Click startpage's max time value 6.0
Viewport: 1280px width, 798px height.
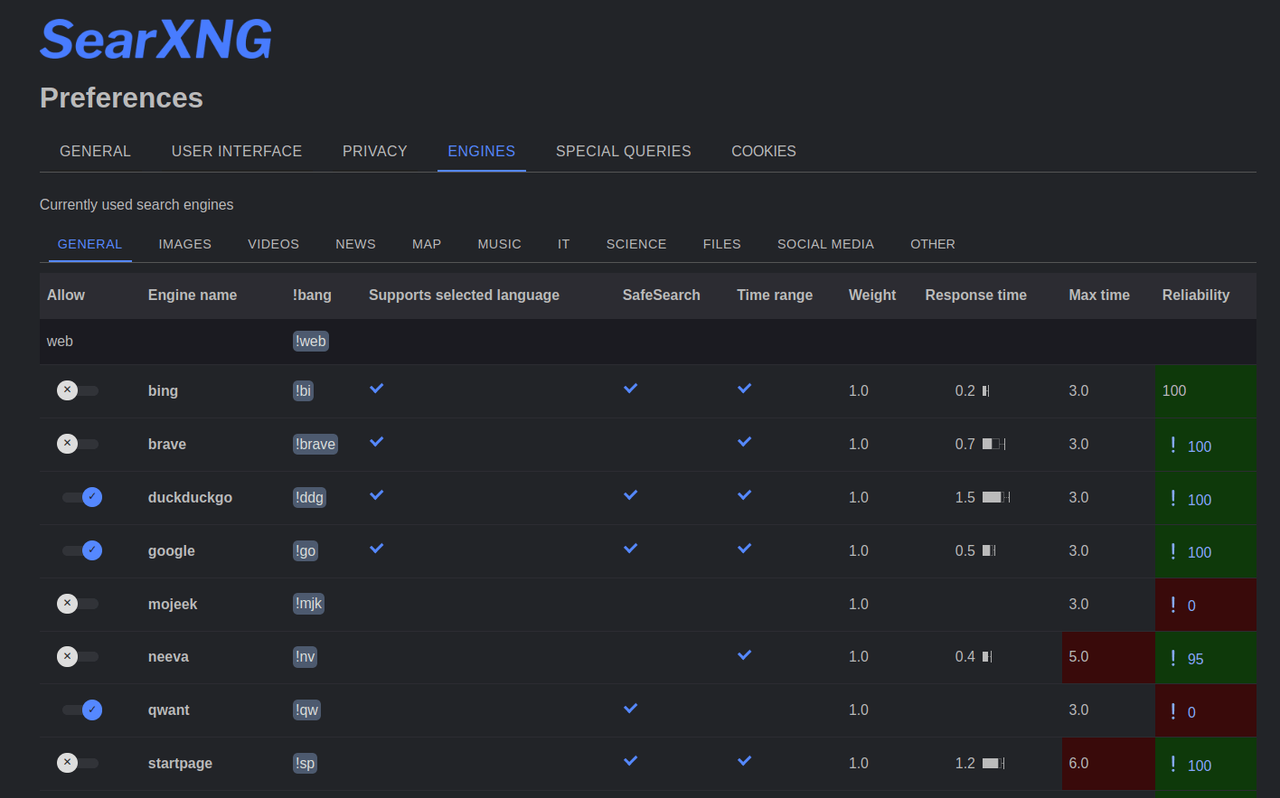1078,763
